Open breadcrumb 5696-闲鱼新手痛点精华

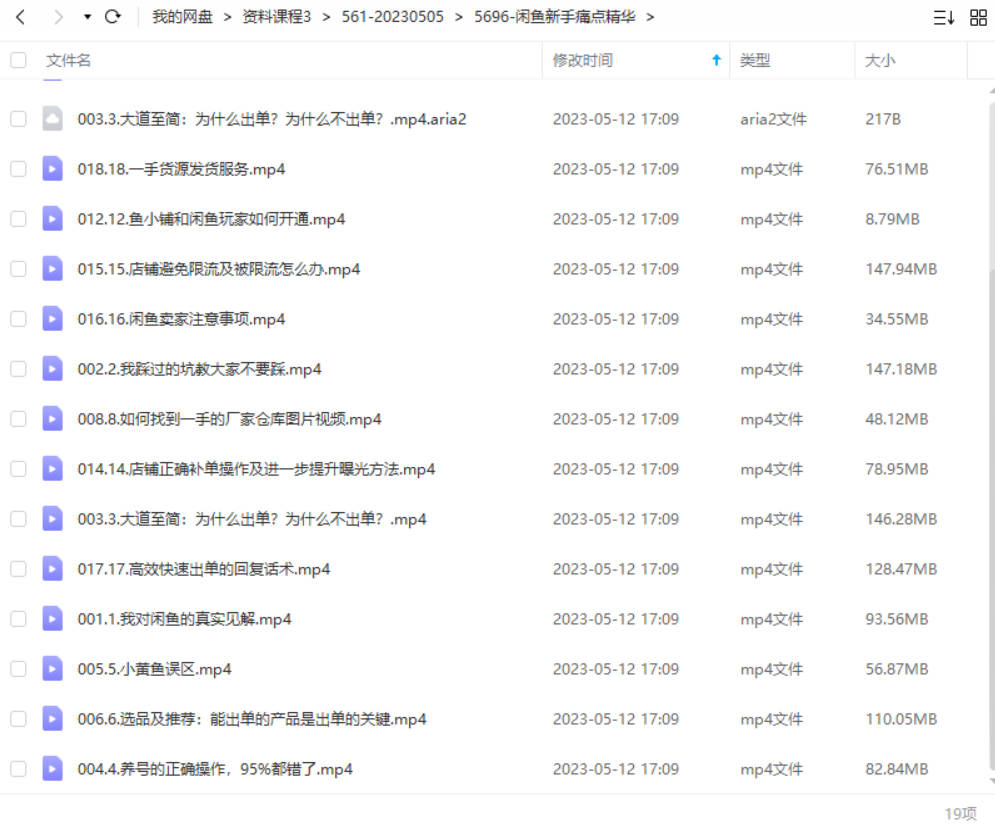(x=555, y=17)
